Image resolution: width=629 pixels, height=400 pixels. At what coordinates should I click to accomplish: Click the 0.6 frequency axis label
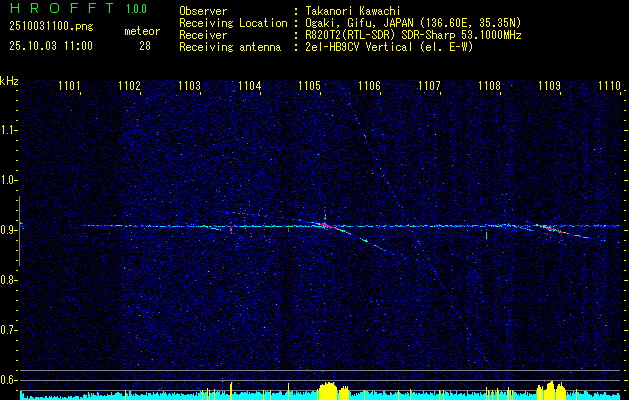7,380
